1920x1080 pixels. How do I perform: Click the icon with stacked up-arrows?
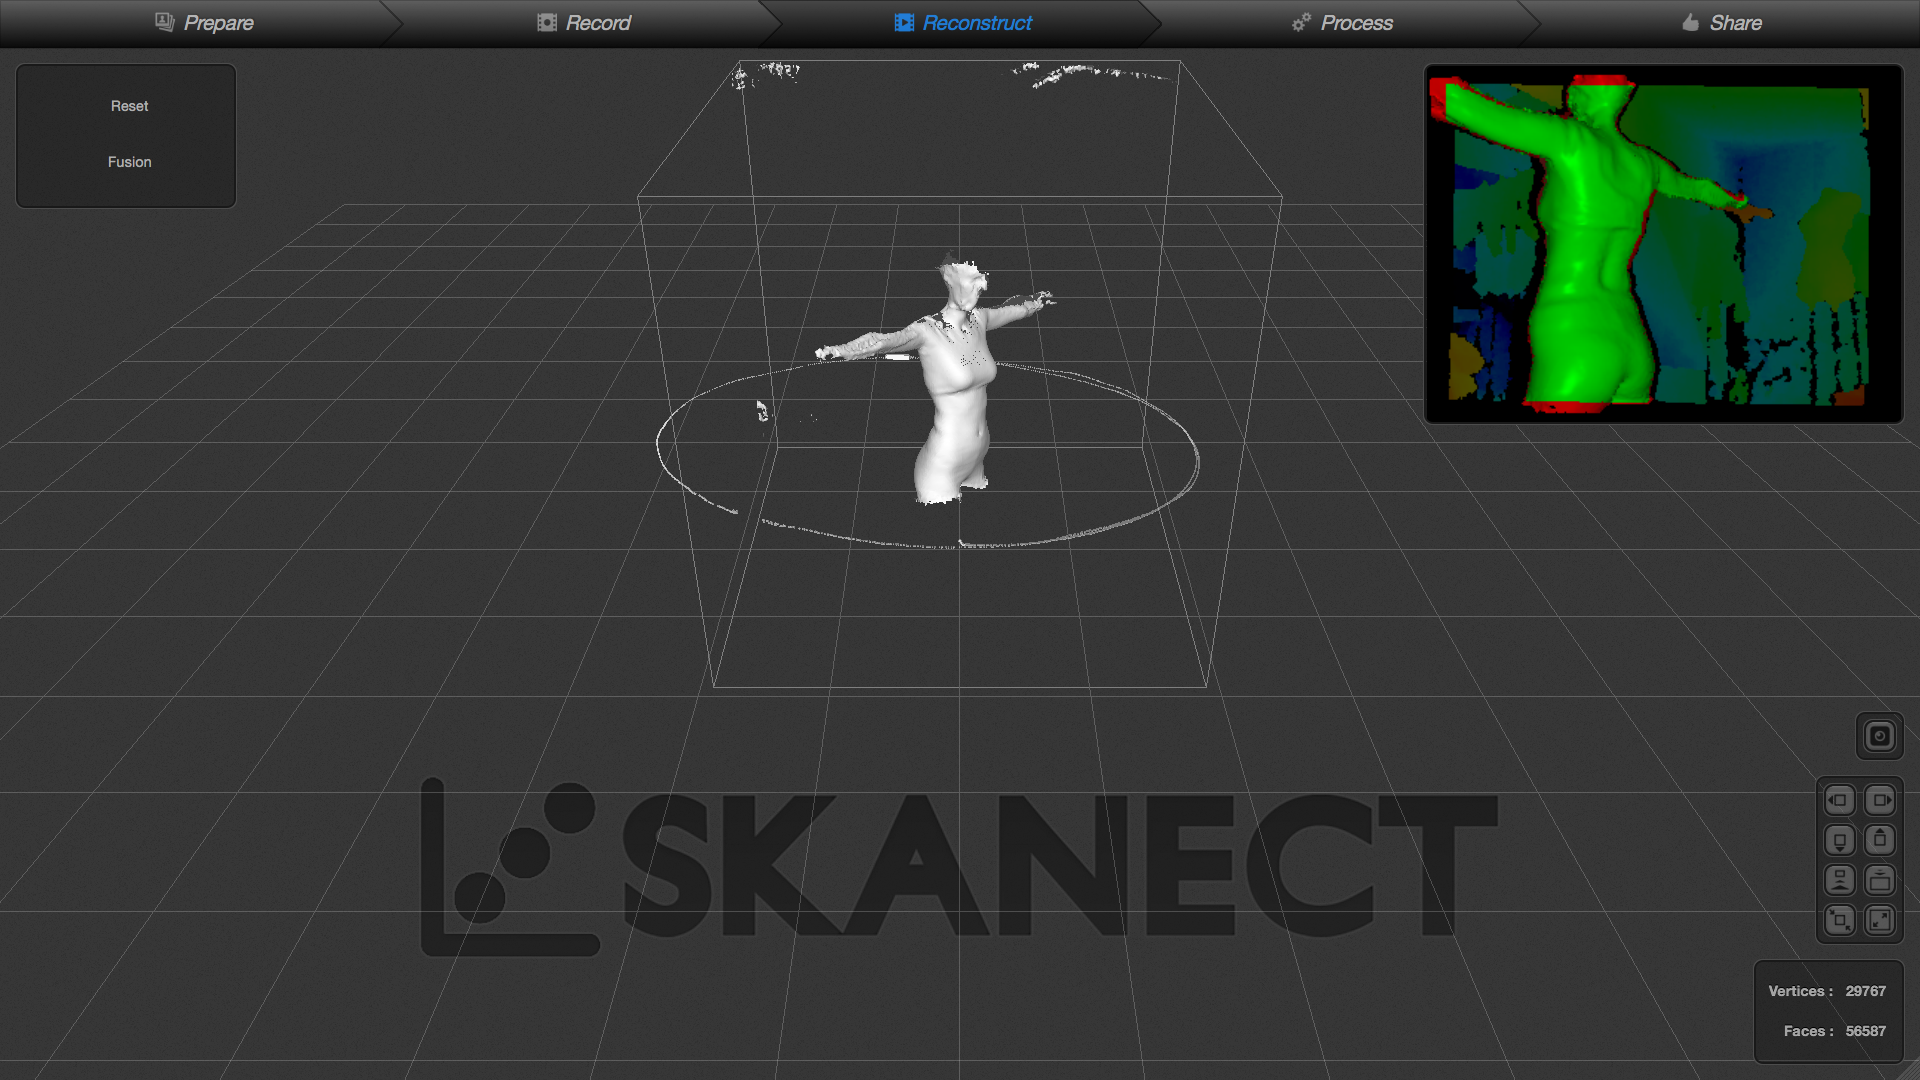point(1839,880)
